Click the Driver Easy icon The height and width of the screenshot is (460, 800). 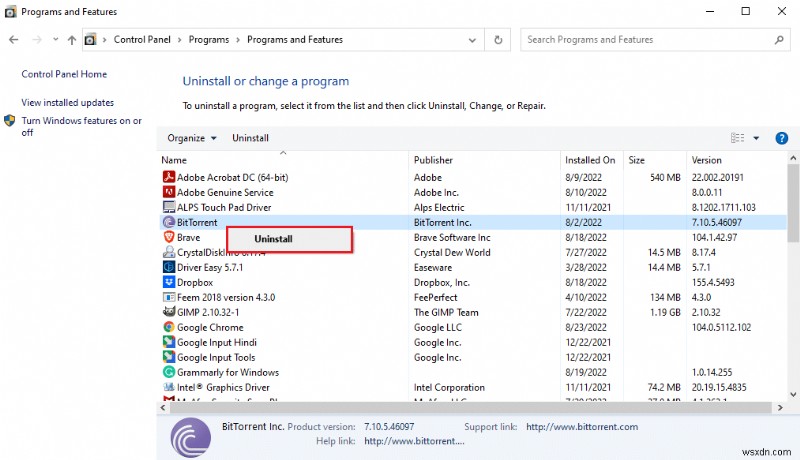click(169, 267)
